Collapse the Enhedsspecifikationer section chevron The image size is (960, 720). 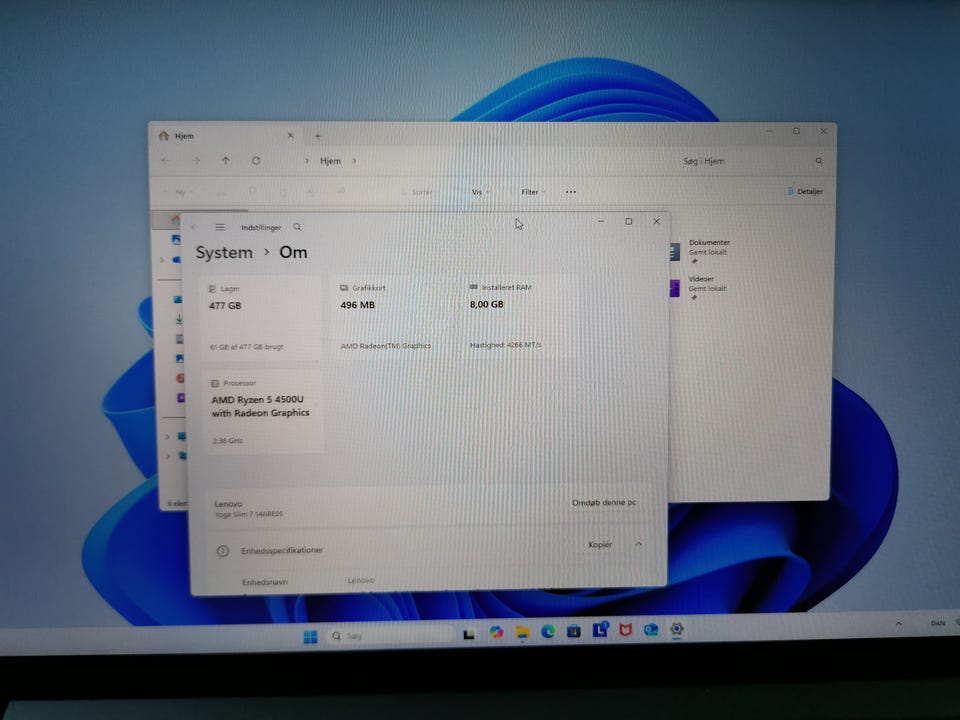click(639, 544)
